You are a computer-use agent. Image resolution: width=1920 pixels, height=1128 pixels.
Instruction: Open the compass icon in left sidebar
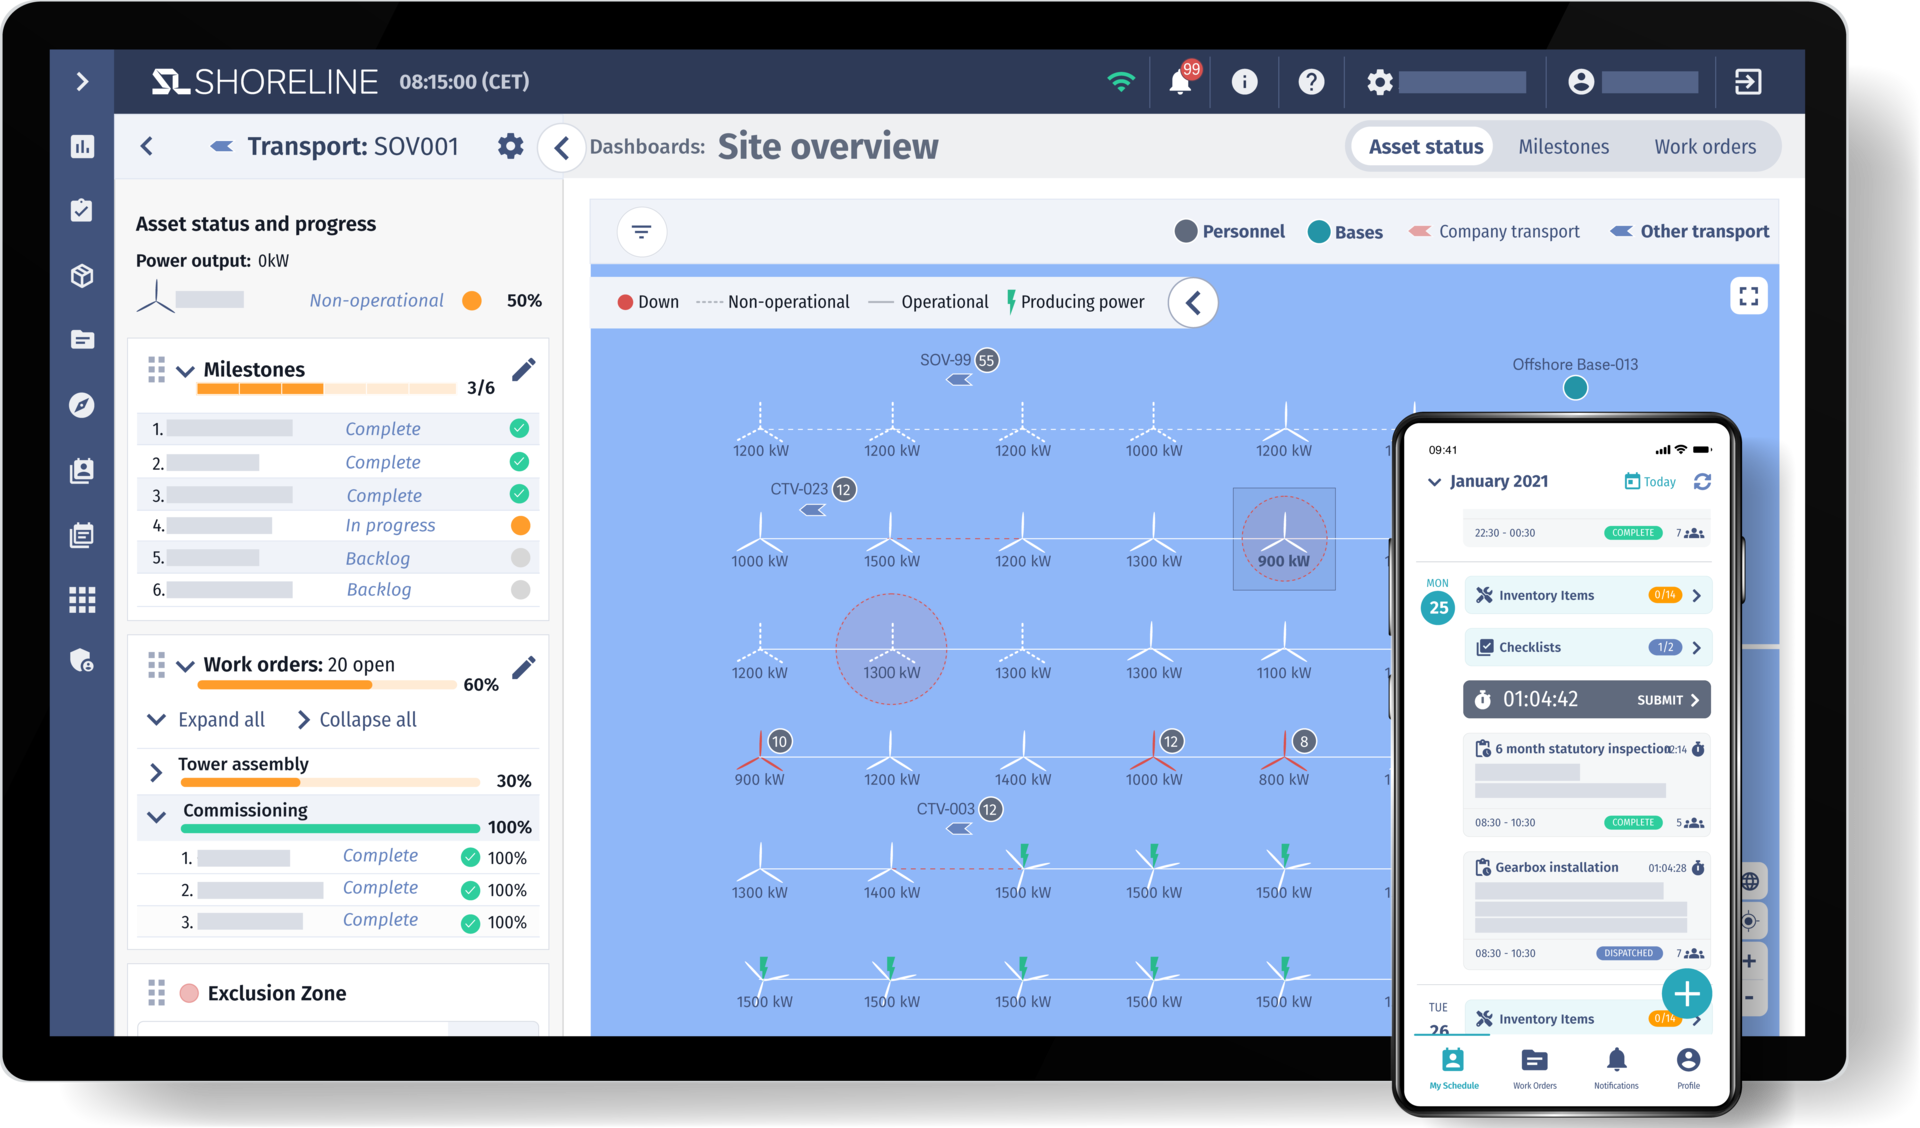tap(82, 405)
